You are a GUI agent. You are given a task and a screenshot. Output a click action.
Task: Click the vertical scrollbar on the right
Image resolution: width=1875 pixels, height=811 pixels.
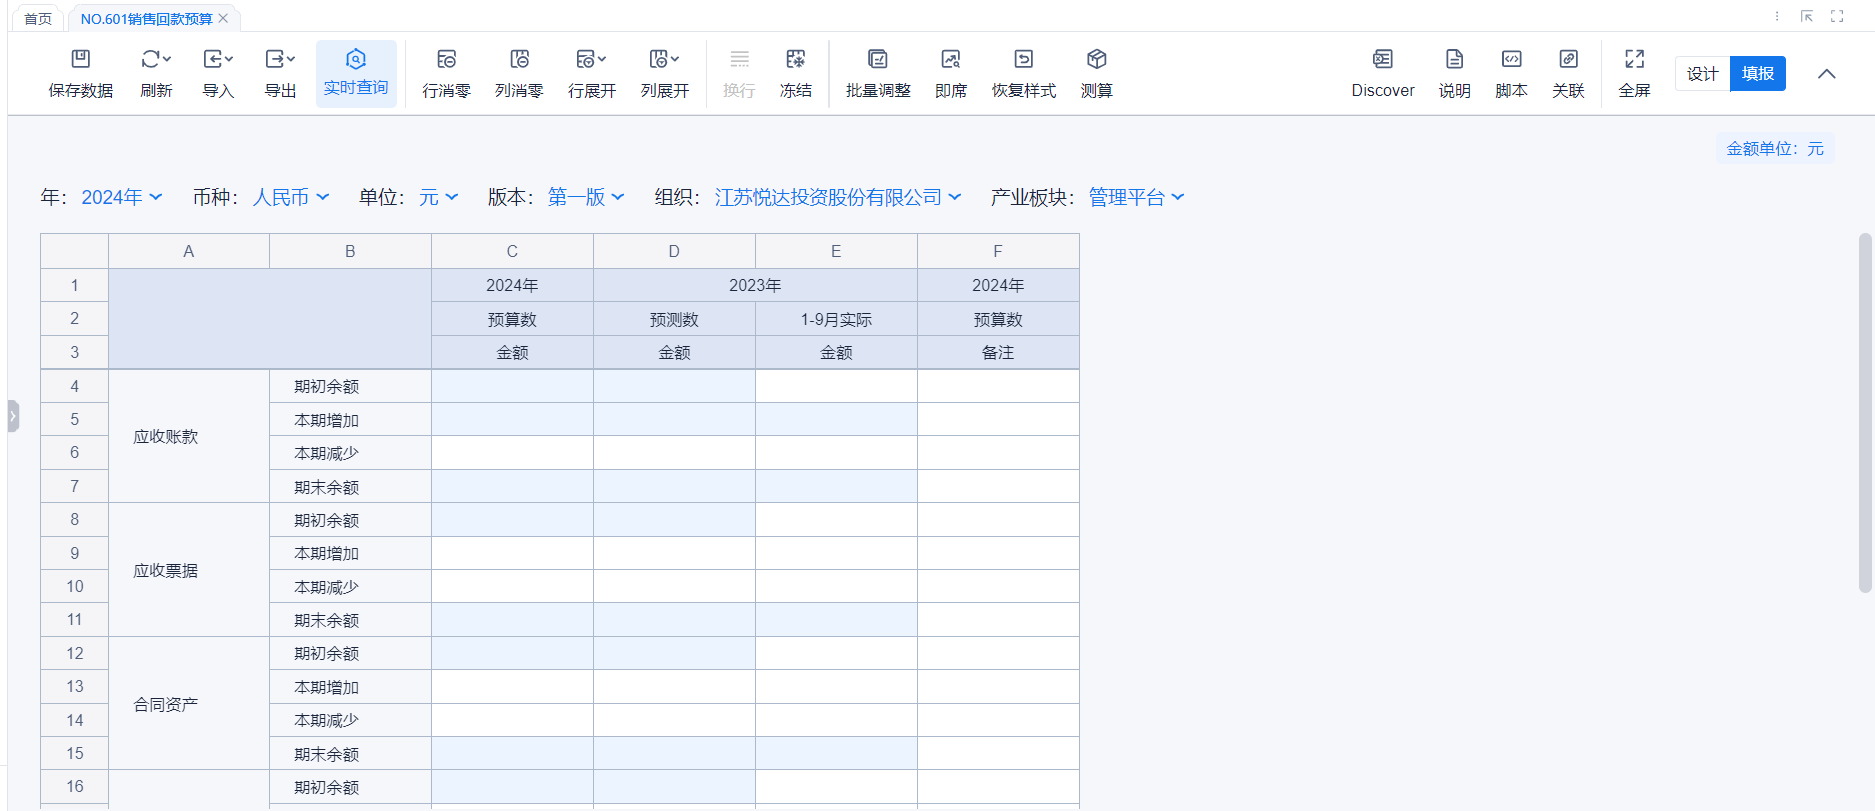click(x=1864, y=412)
